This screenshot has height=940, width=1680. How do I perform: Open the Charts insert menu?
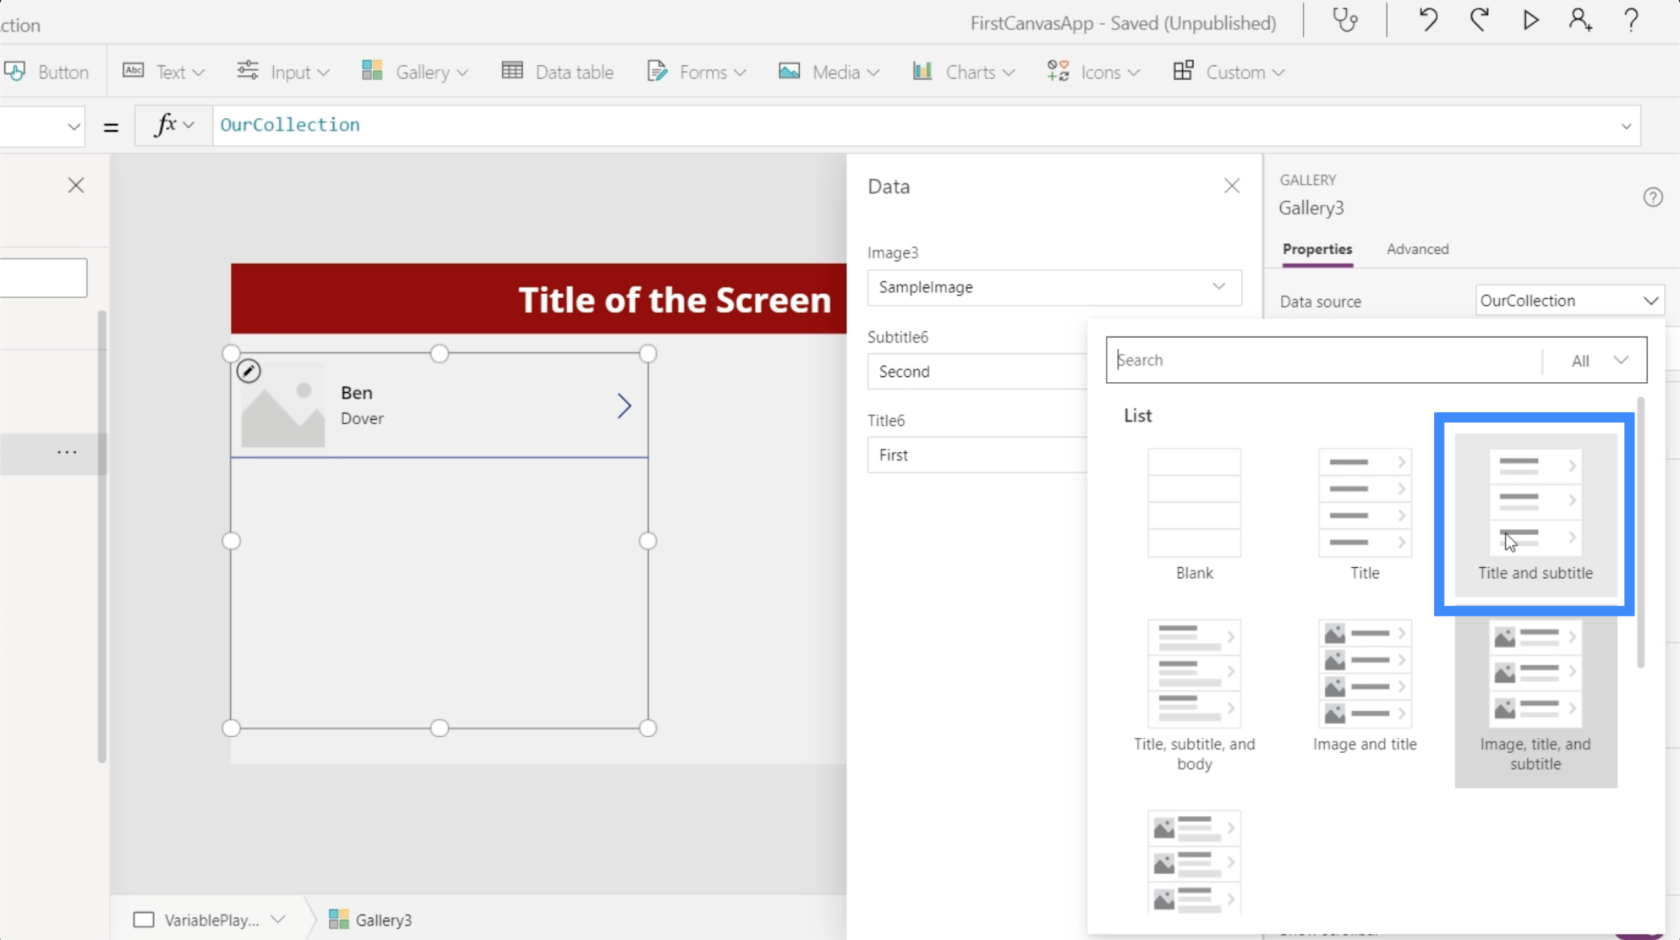pos(963,72)
